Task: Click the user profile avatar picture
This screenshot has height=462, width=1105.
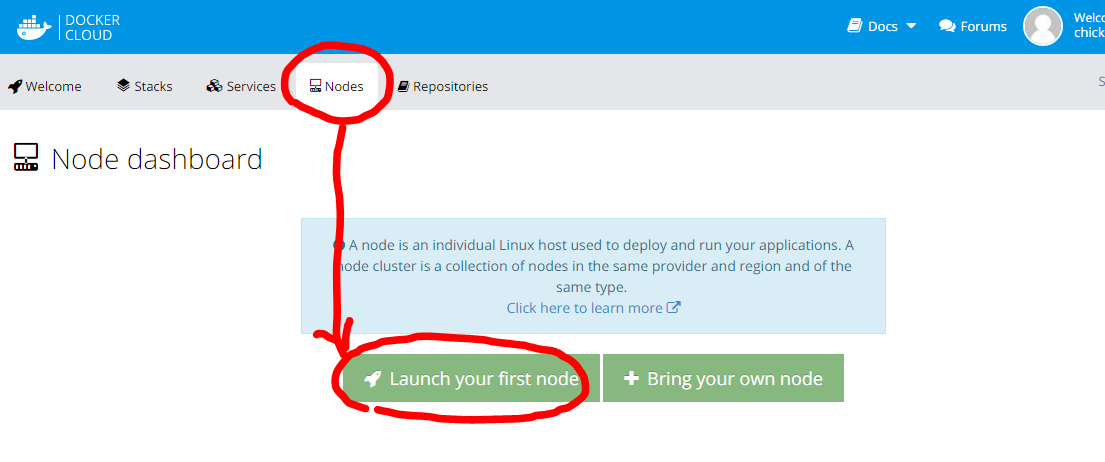Action: (x=1042, y=26)
